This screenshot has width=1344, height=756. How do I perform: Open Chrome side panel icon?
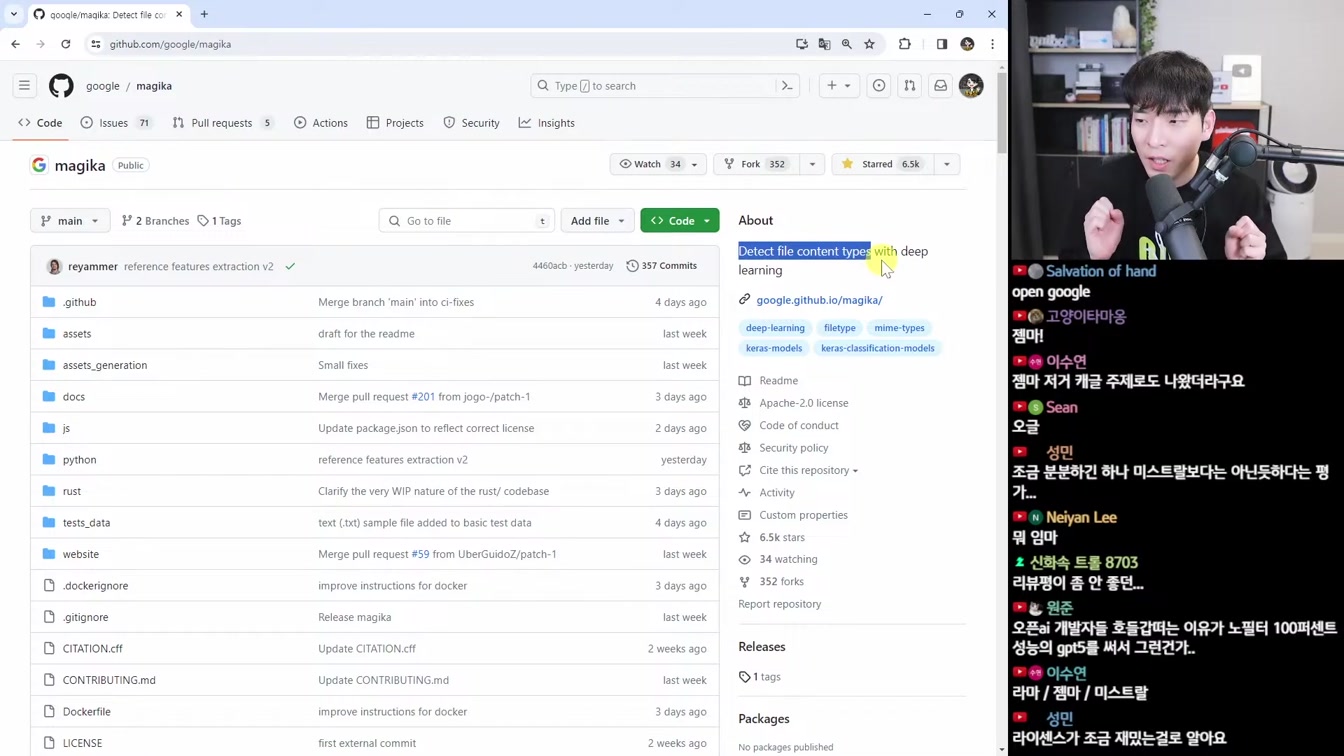[x=942, y=44]
